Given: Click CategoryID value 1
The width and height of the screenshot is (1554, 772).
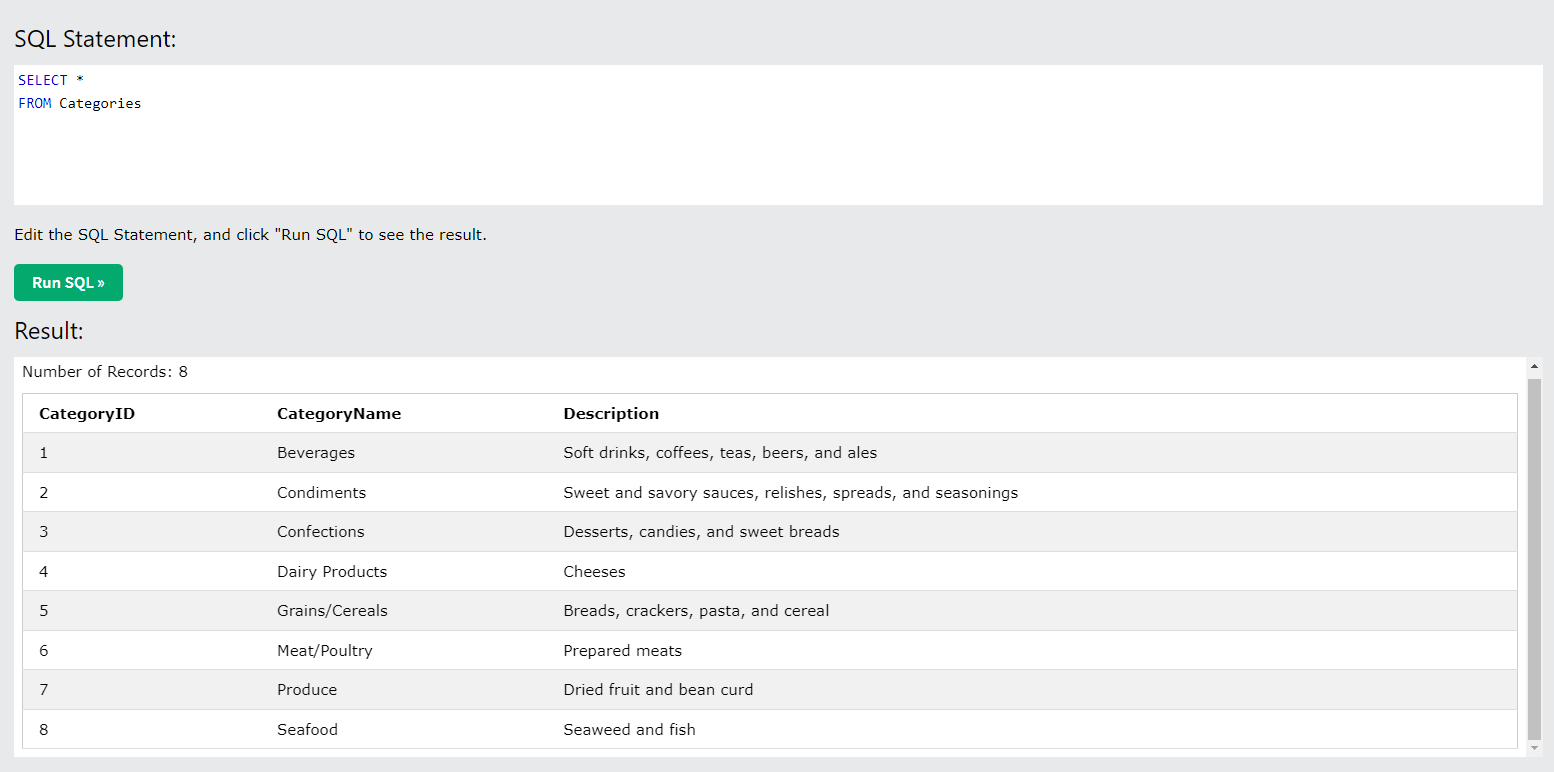Looking at the screenshot, I should pos(44,453).
